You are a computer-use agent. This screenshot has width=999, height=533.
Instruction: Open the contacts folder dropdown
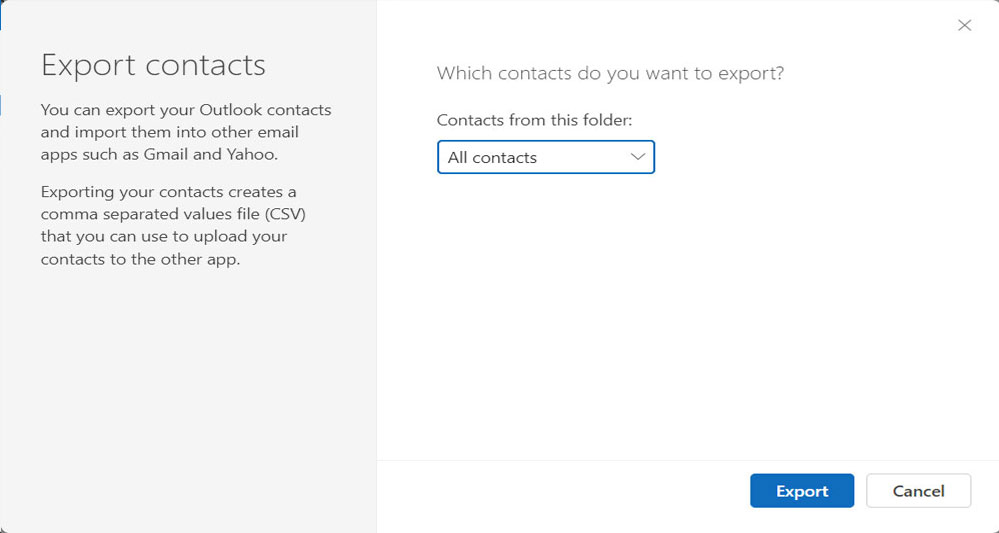(545, 158)
